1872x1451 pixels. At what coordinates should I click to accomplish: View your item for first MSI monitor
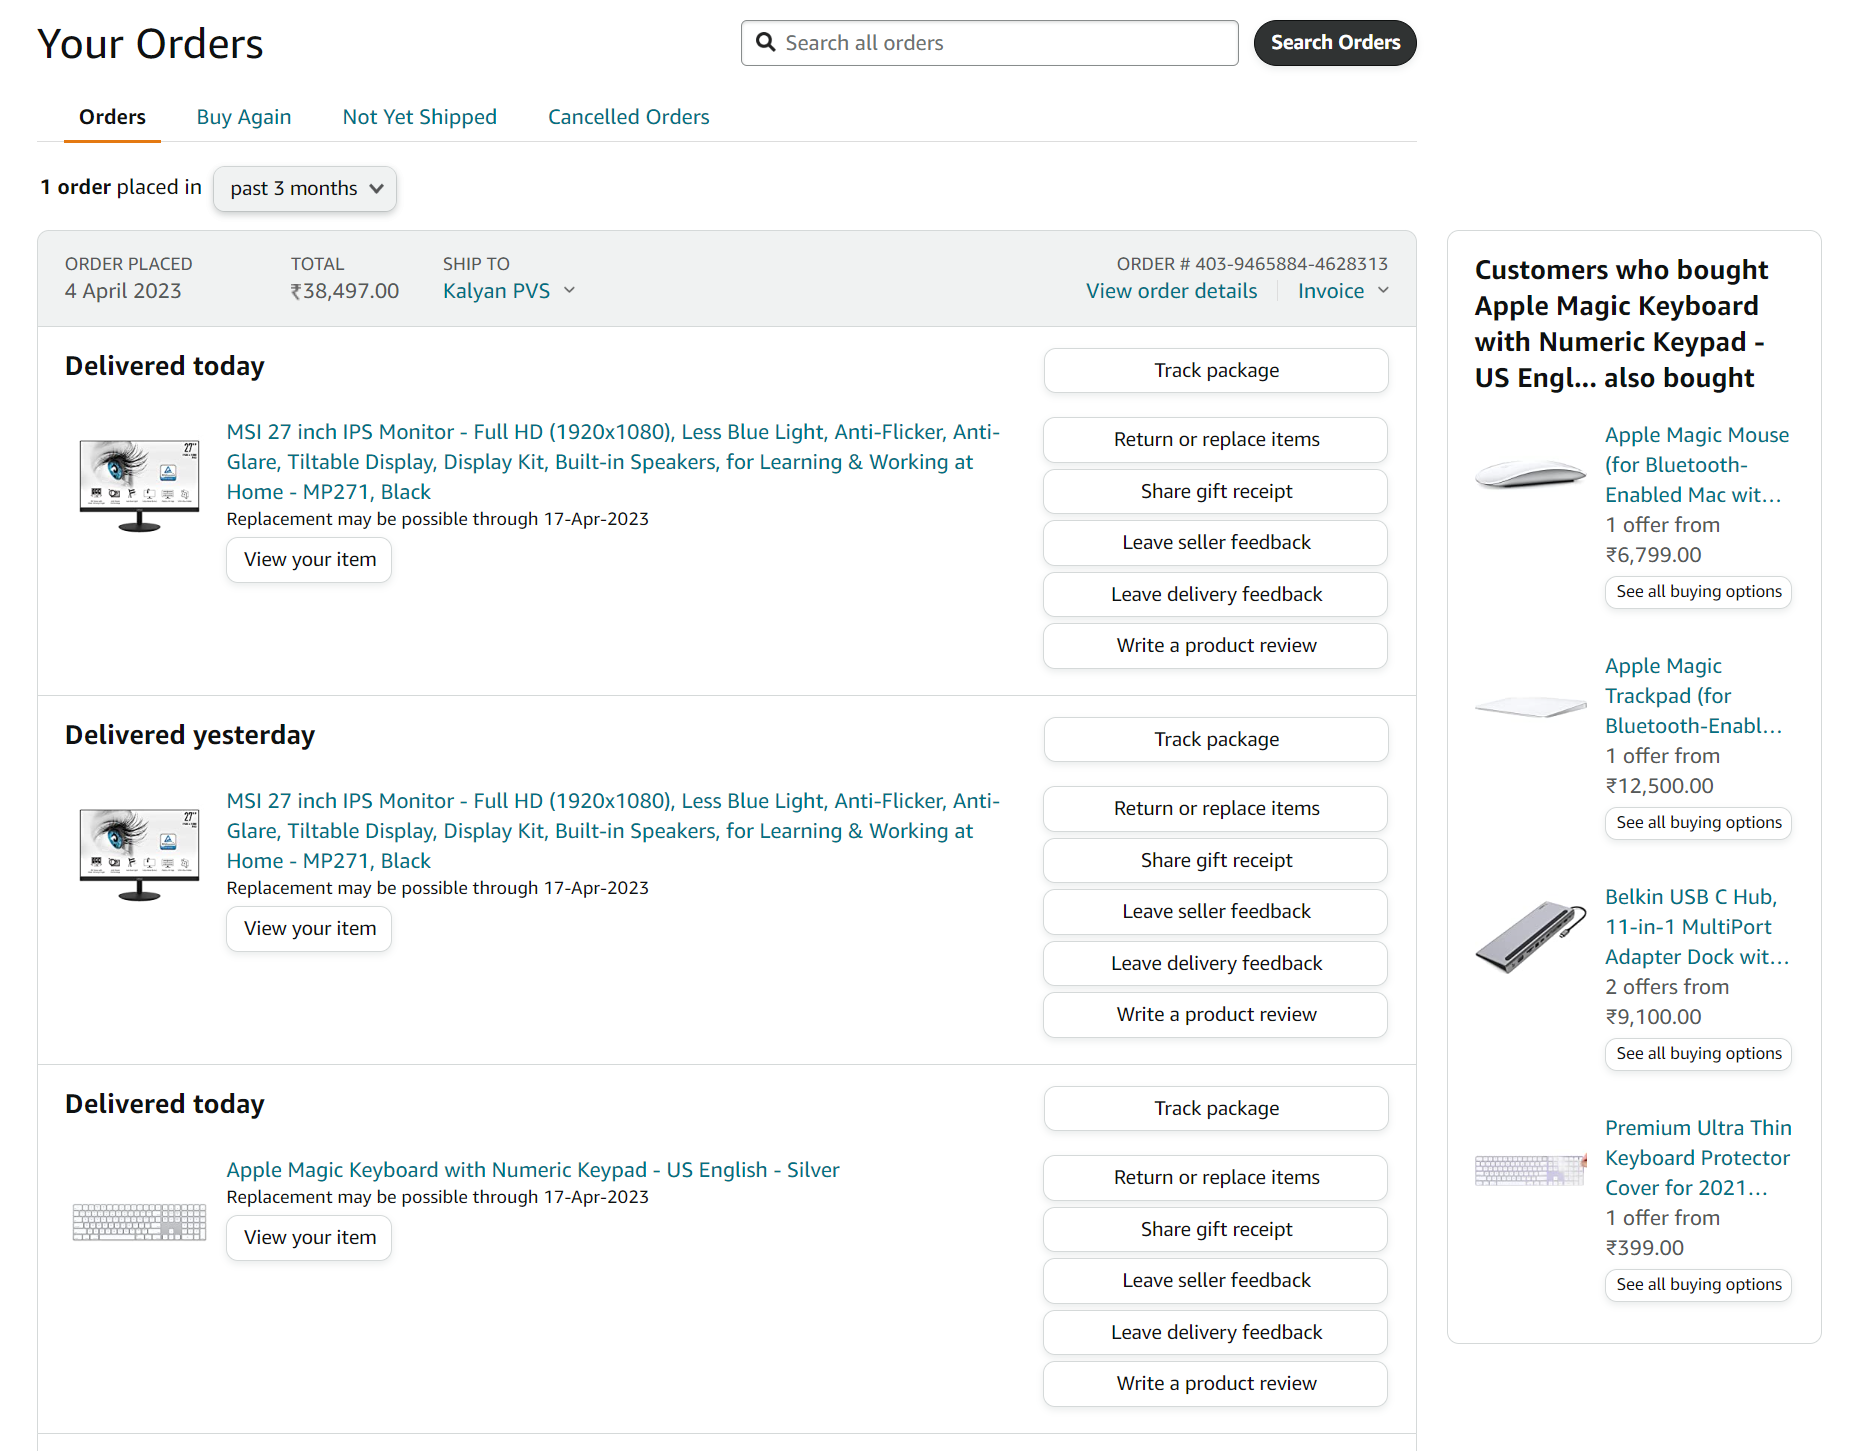click(309, 560)
